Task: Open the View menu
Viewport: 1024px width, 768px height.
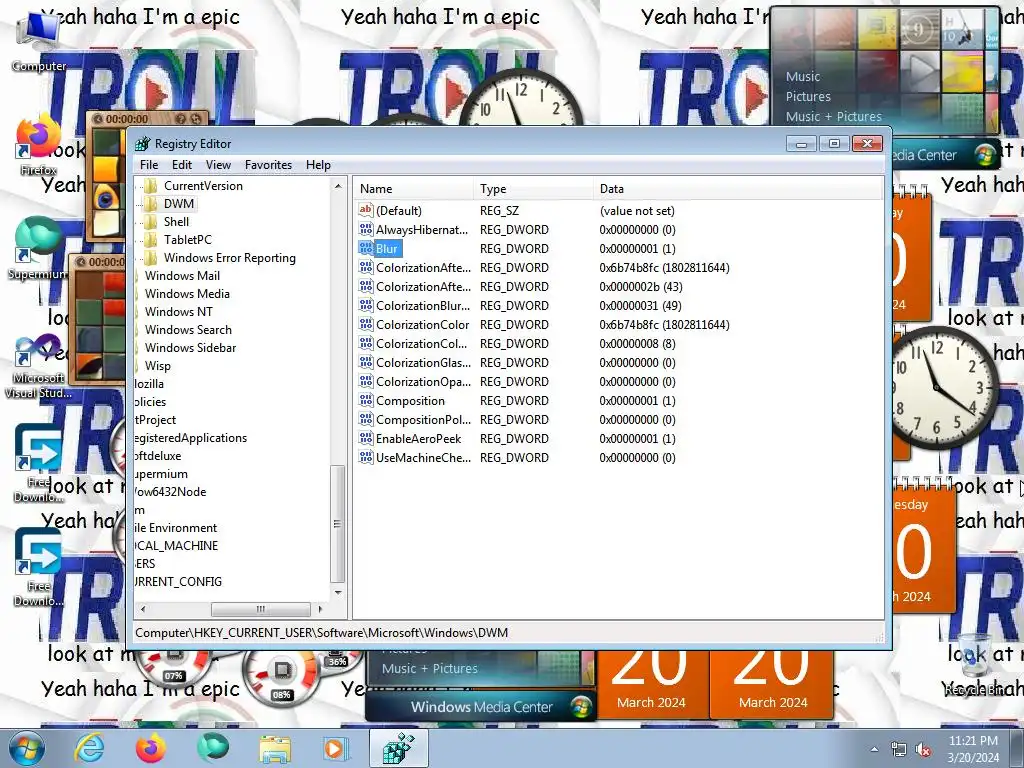Action: pyautogui.click(x=218, y=165)
